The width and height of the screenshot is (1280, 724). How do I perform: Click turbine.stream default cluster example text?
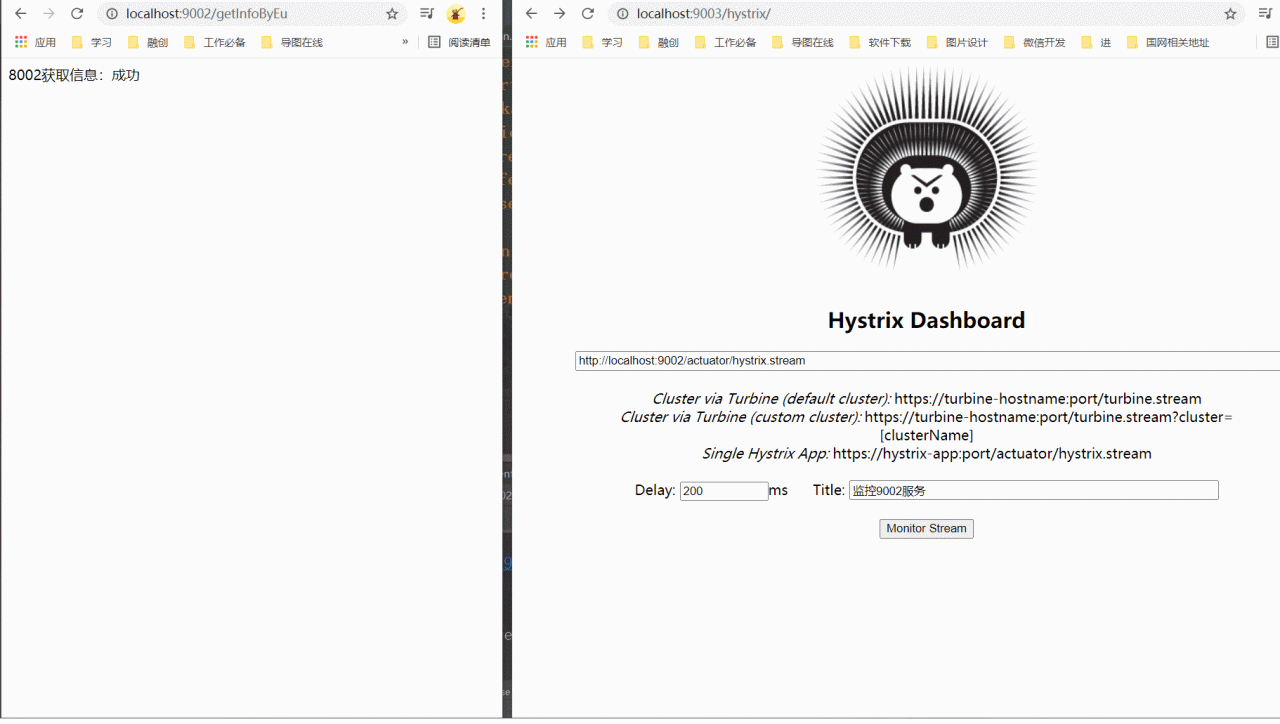coord(1048,399)
